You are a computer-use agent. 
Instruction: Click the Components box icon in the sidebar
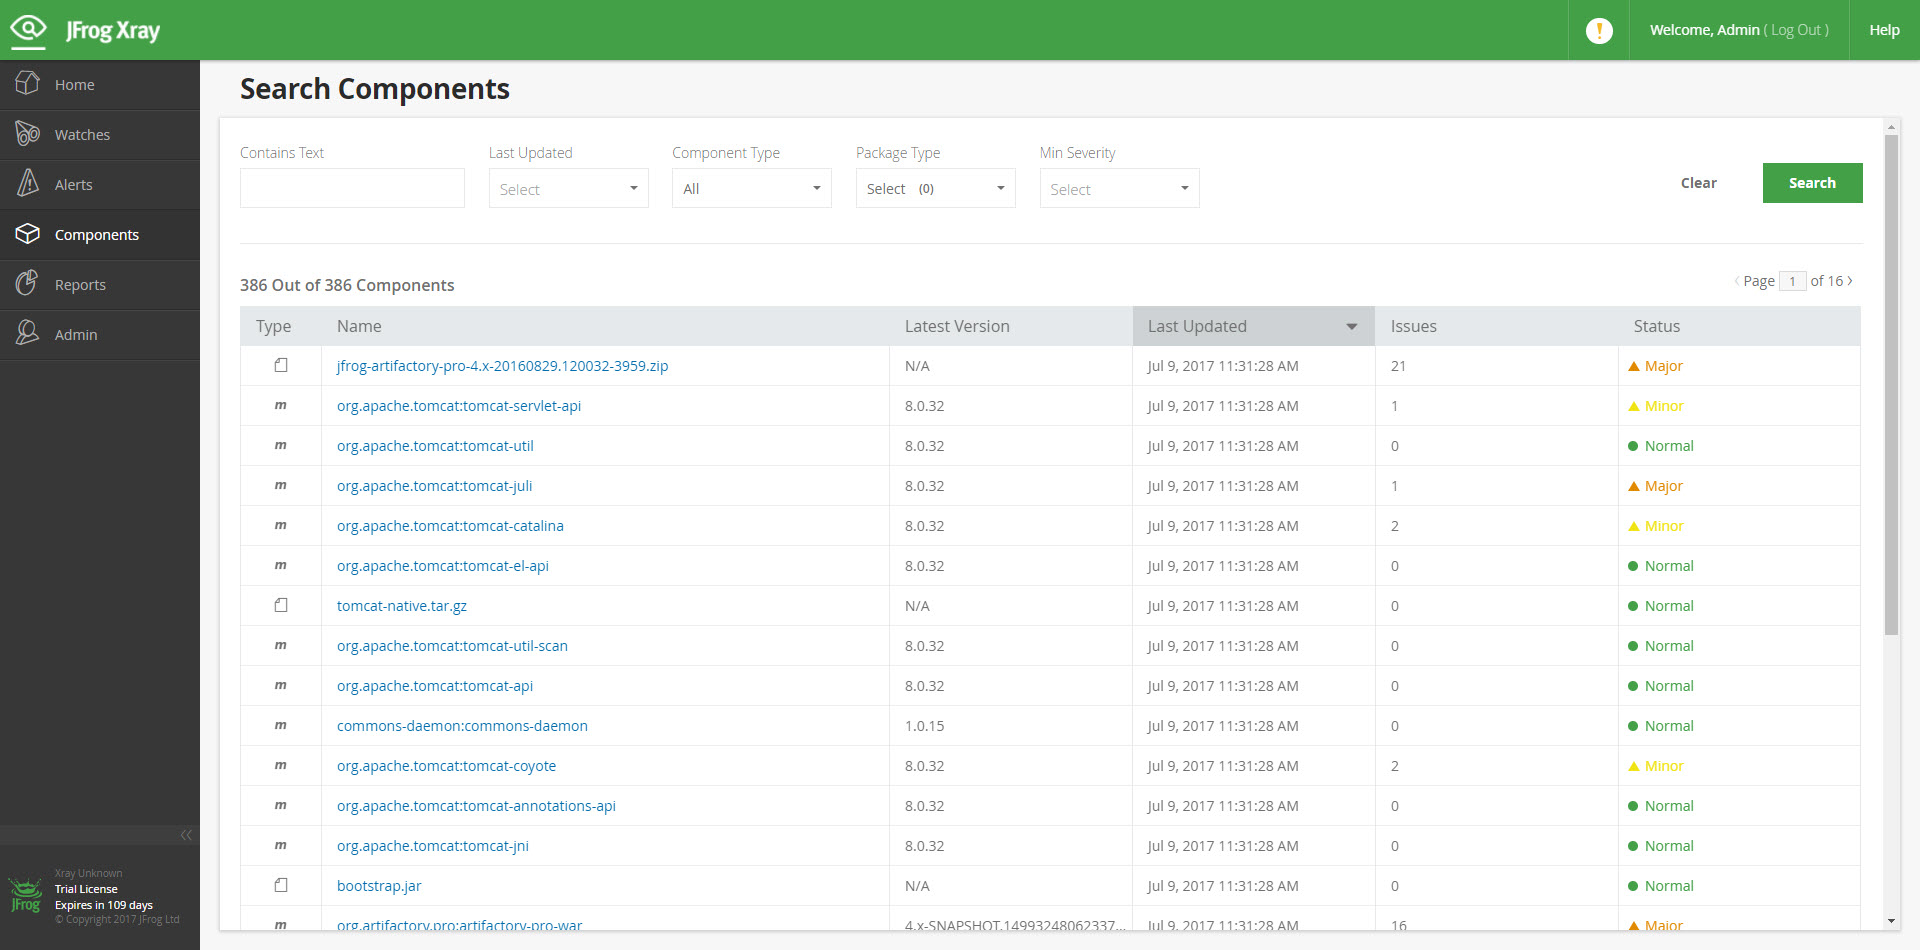click(29, 234)
